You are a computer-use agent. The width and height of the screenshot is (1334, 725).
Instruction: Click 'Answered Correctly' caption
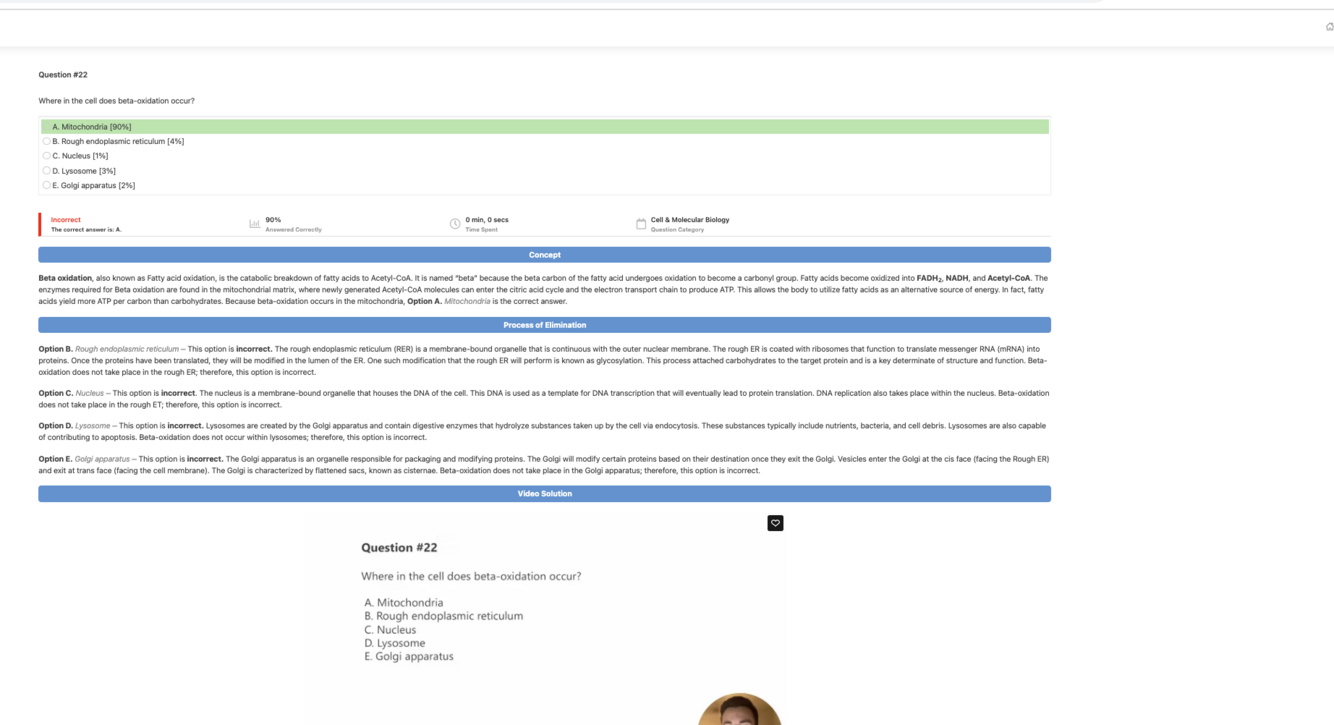pyautogui.click(x=293, y=230)
